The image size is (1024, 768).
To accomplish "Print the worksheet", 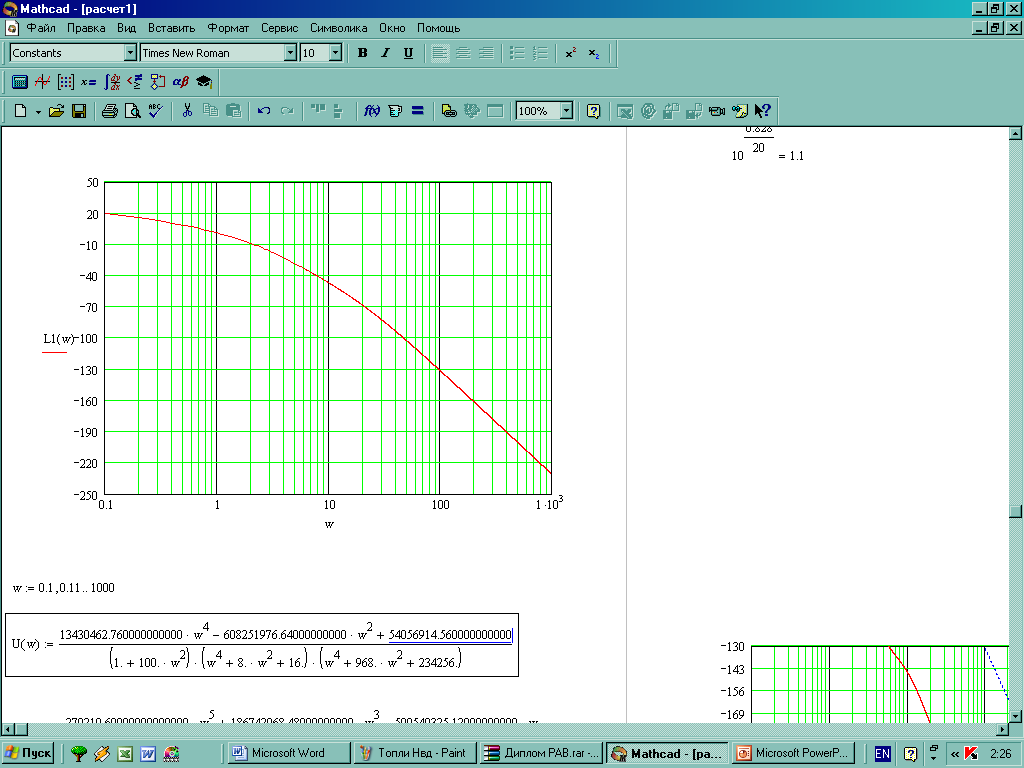I will point(110,111).
